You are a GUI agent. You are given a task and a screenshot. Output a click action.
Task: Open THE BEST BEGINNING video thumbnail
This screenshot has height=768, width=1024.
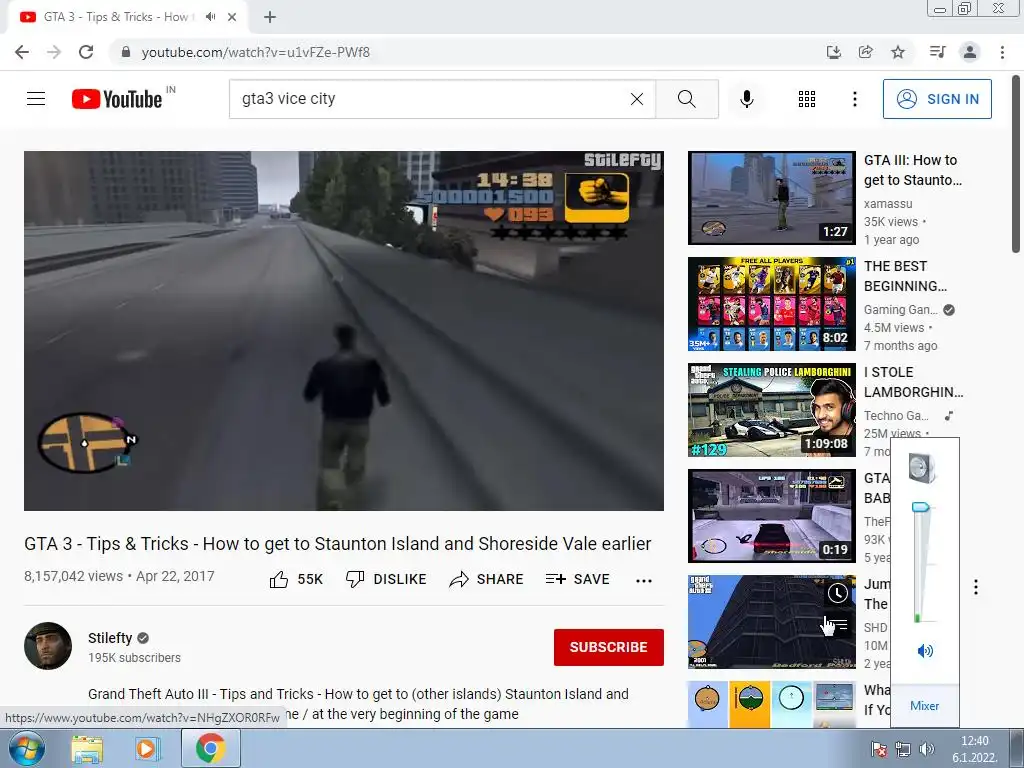pyautogui.click(x=771, y=304)
